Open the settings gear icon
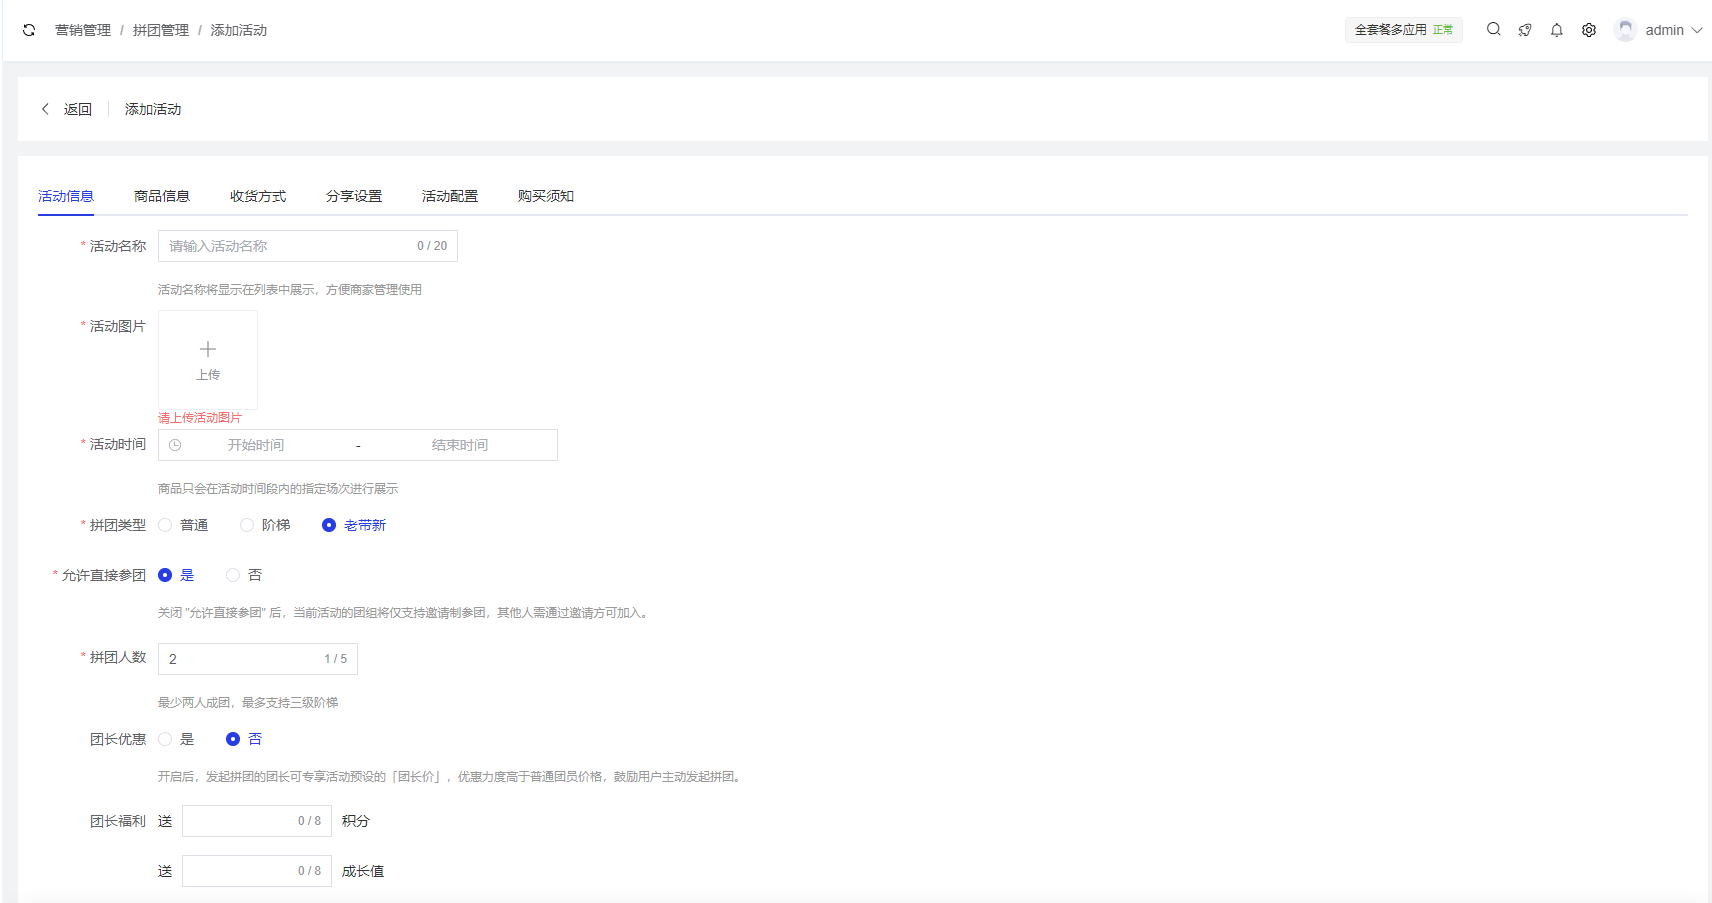Viewport: 1712px width, 903px height. (1589, 30)
